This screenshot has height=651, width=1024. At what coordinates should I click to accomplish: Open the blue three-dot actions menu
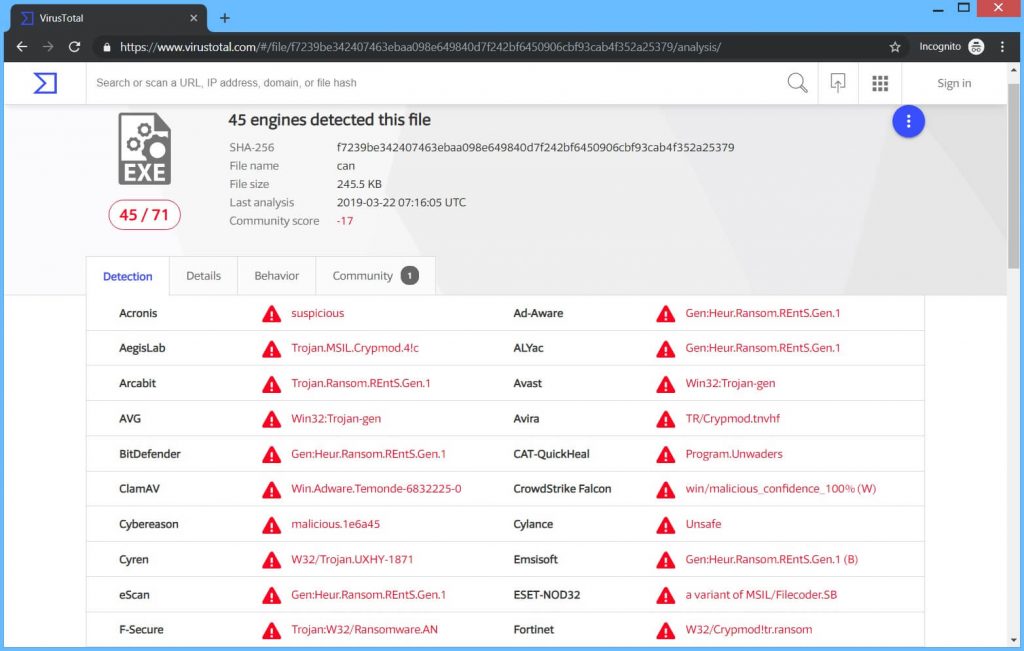(x=908, y=121)
